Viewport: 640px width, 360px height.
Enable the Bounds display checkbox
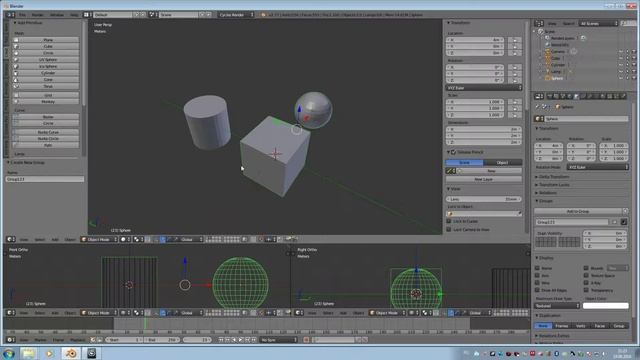click(586, 268)
